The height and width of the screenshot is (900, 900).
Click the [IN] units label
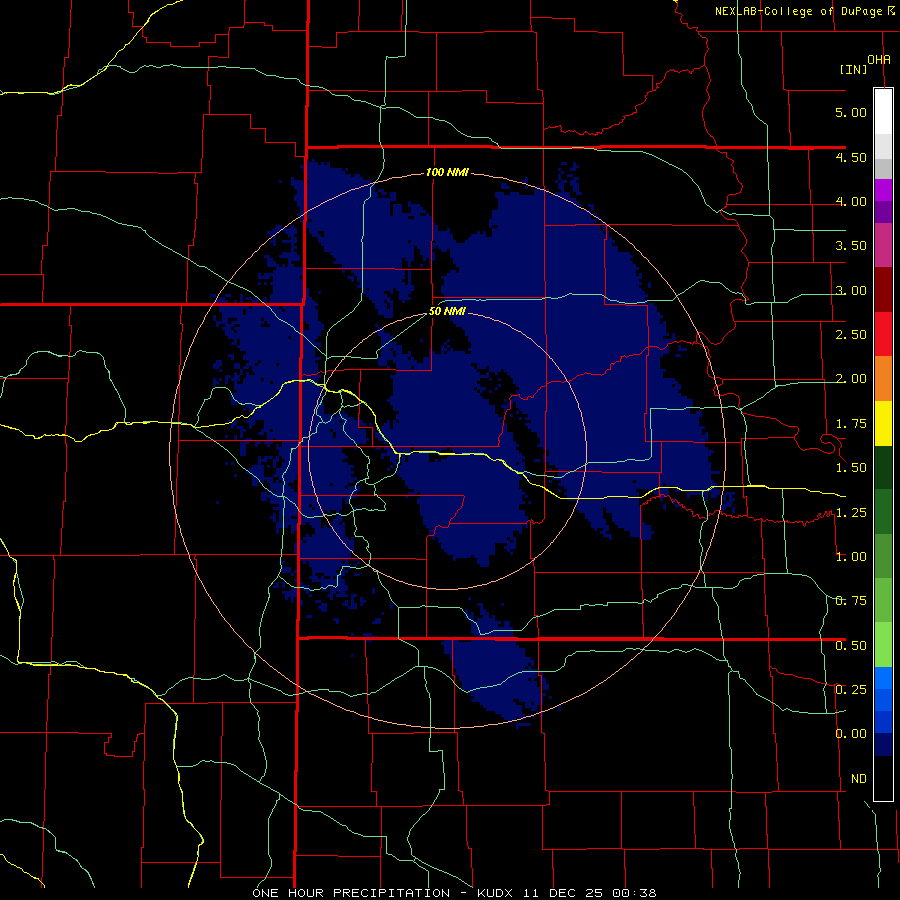point(853,69)
